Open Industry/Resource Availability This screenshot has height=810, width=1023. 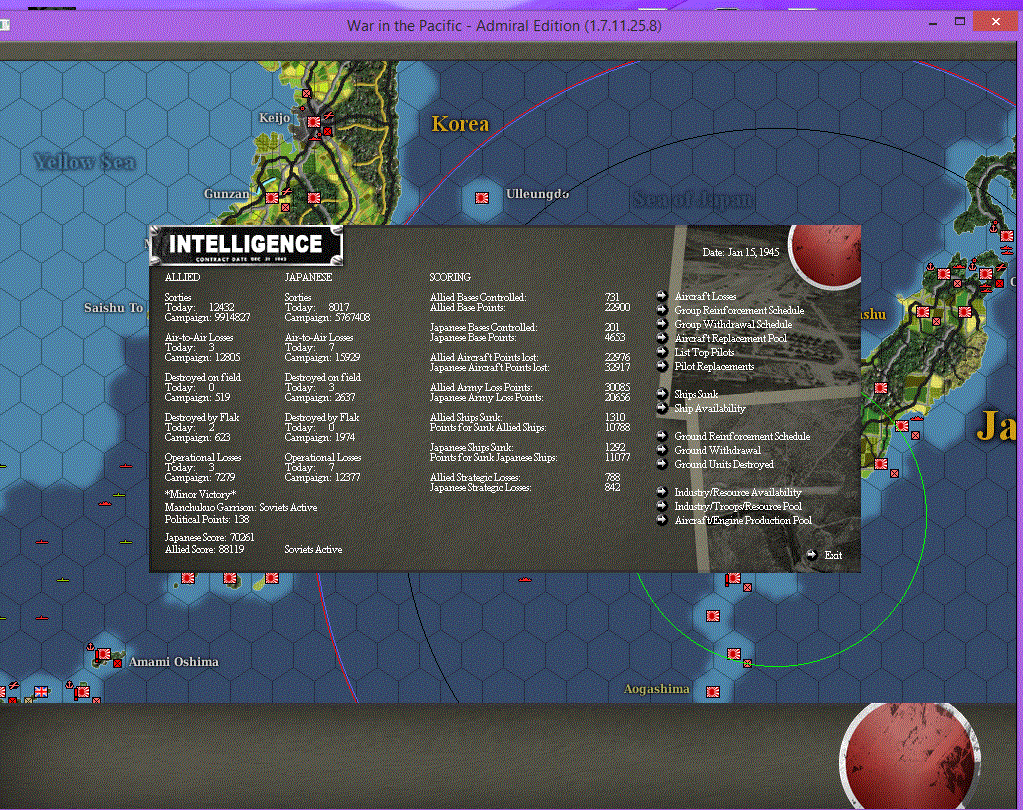(737, 492)
